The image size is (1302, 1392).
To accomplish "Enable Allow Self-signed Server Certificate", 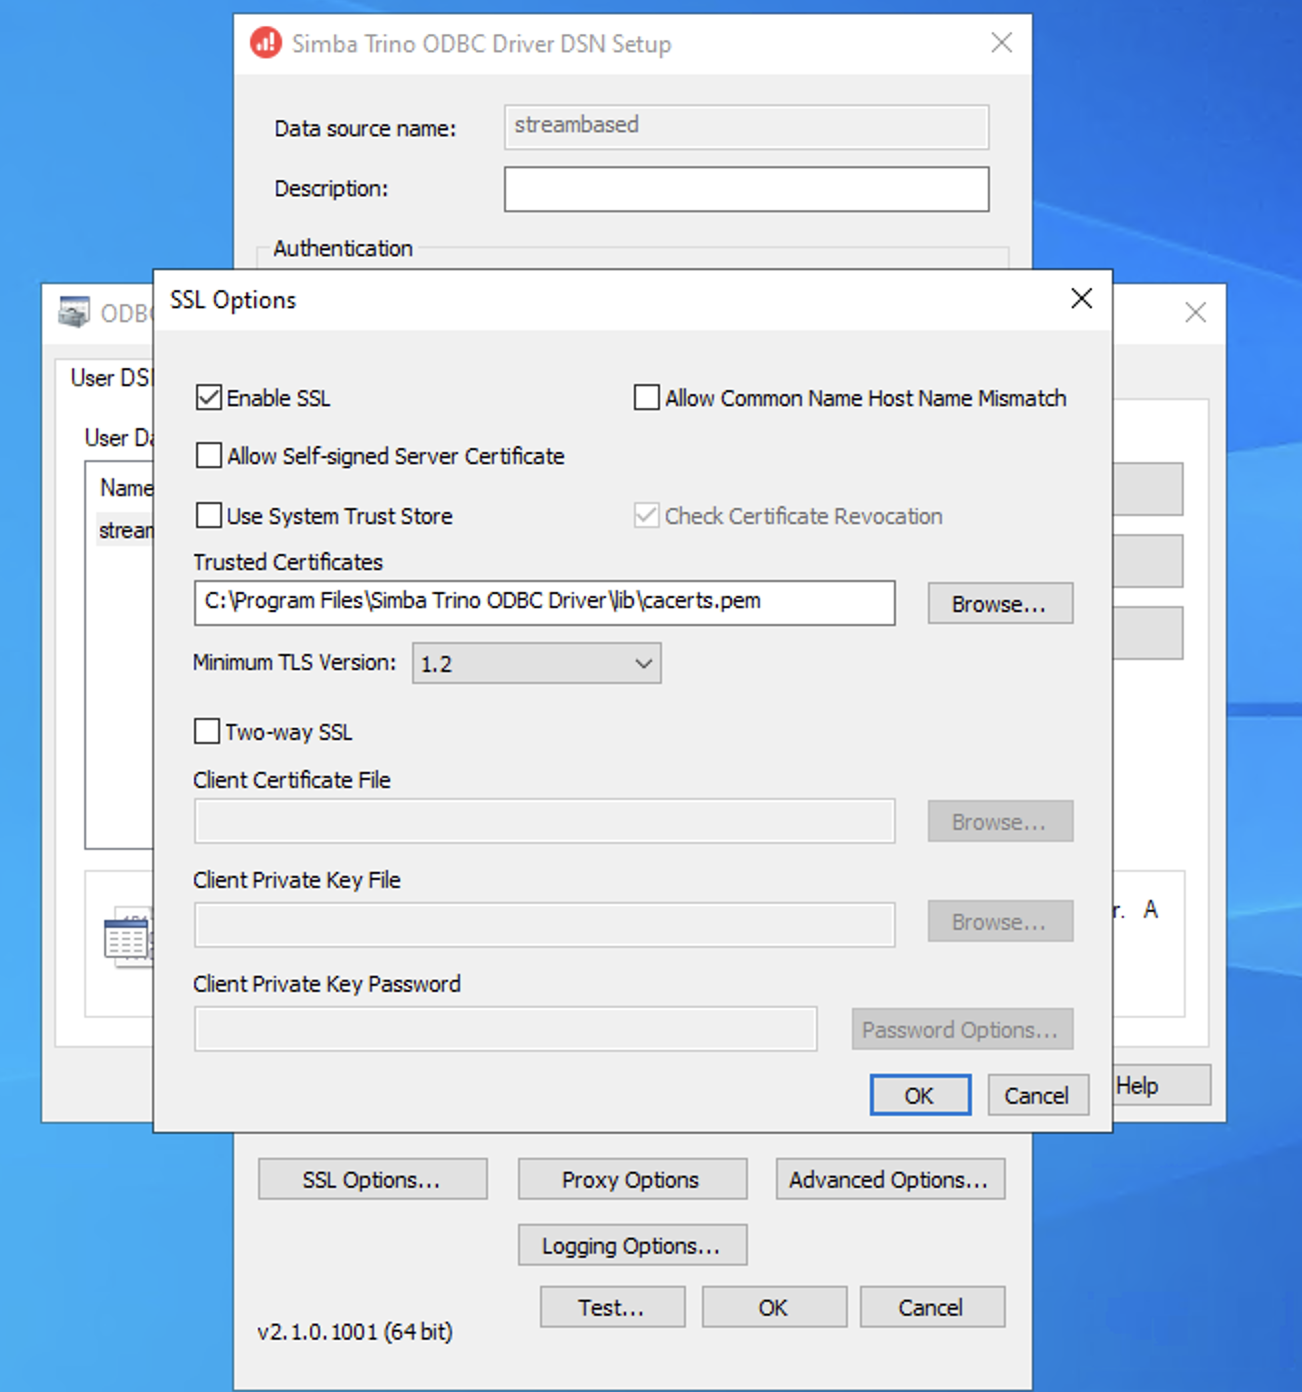I will pyautogui.click(x=208, y=456).
